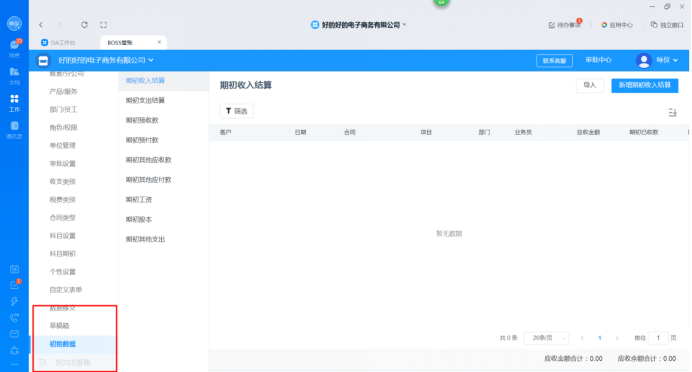Viewport: 692px width, 372px height.
Task: Click the 联系客服 button
Action: click(554, 60)
